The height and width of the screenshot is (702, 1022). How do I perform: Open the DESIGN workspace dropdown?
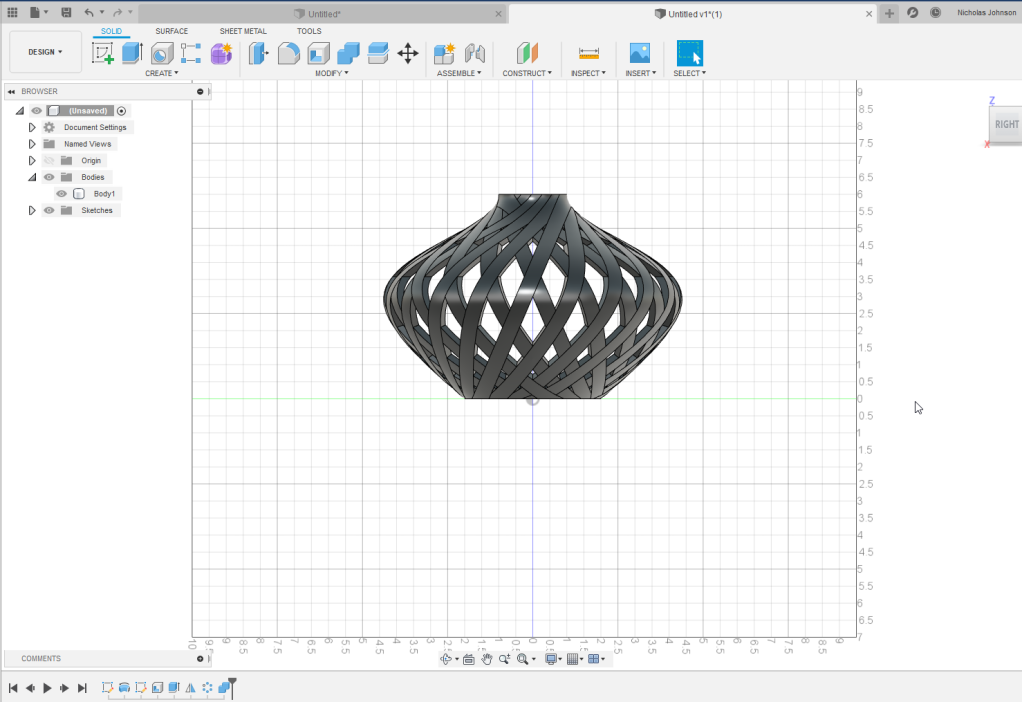pos(45,52)
